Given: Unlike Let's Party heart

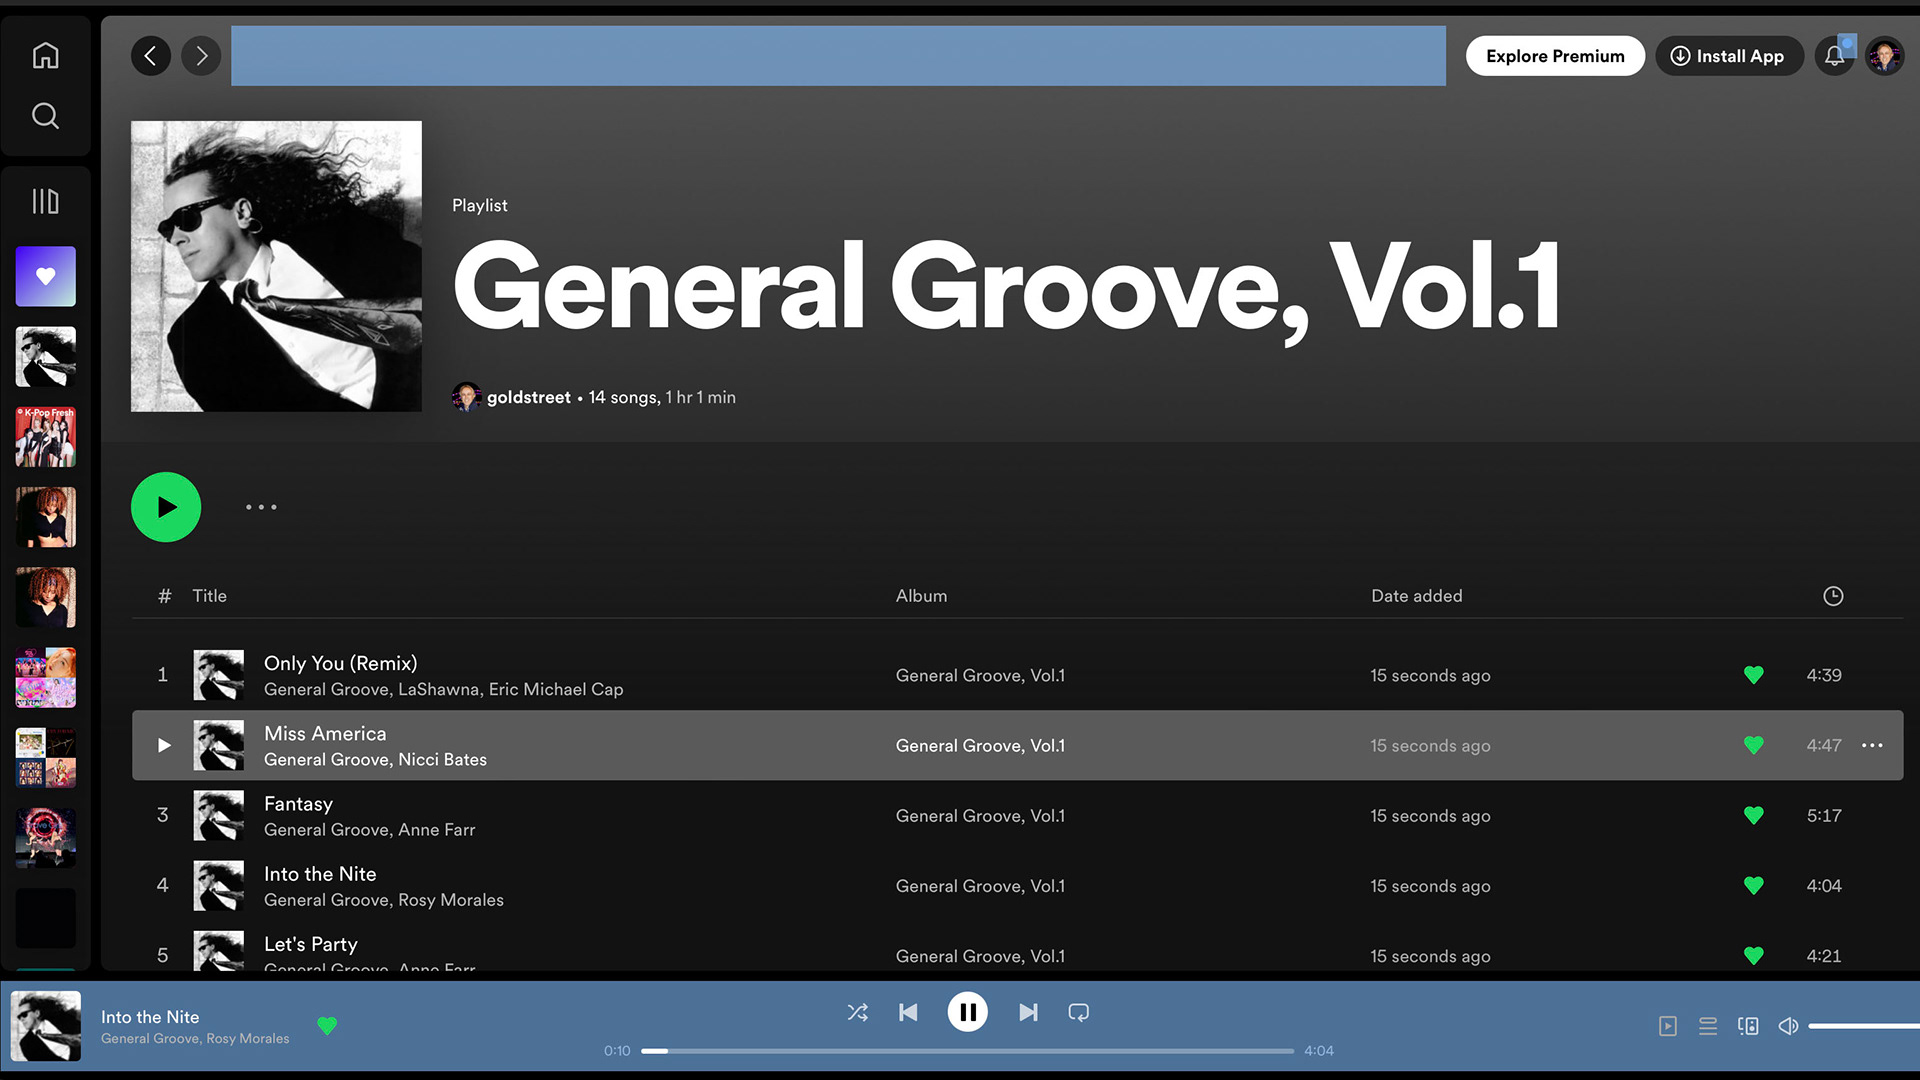Looking at the screenshot, I should [x=1753, y=955].
